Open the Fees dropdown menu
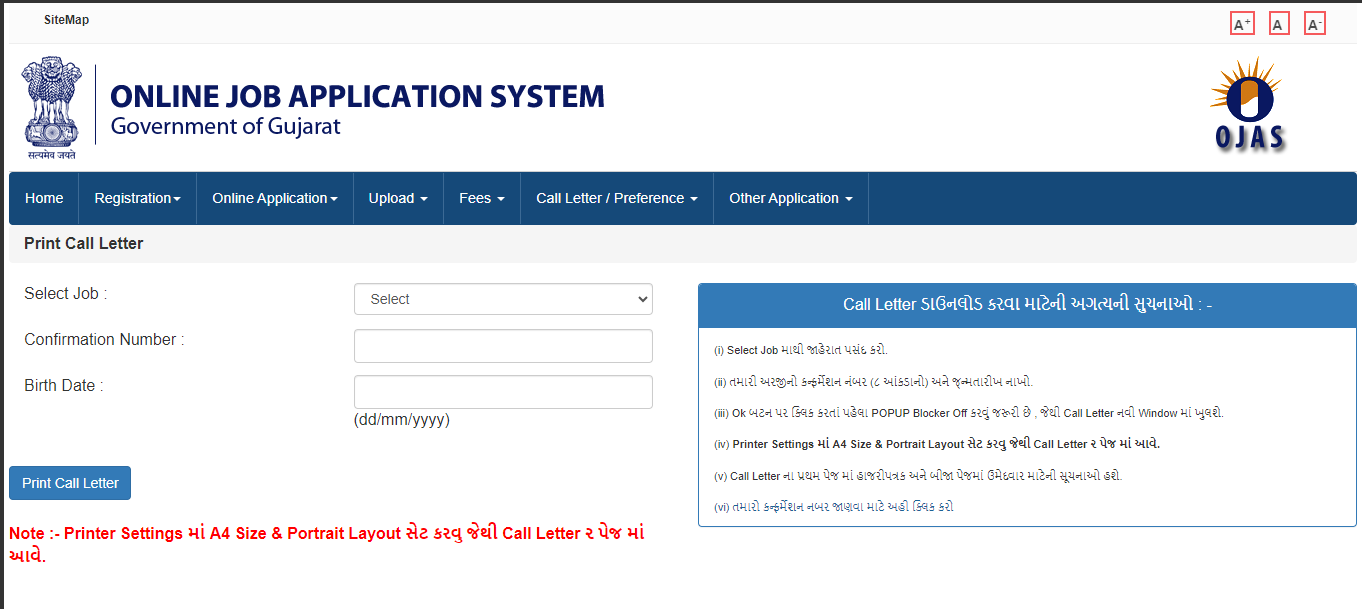The image size is (1362, 609). [x=482, y=198]
